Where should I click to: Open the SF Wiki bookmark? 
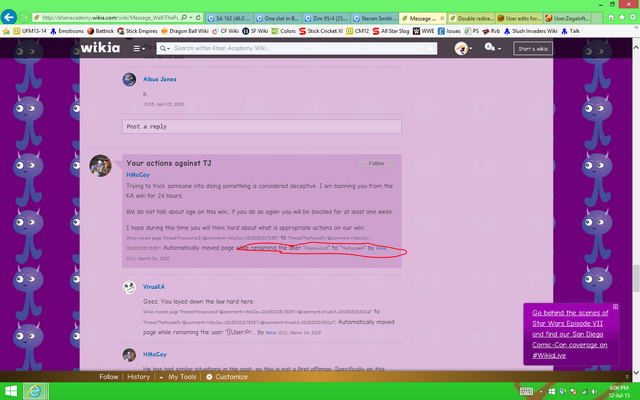tap(255, 31)
